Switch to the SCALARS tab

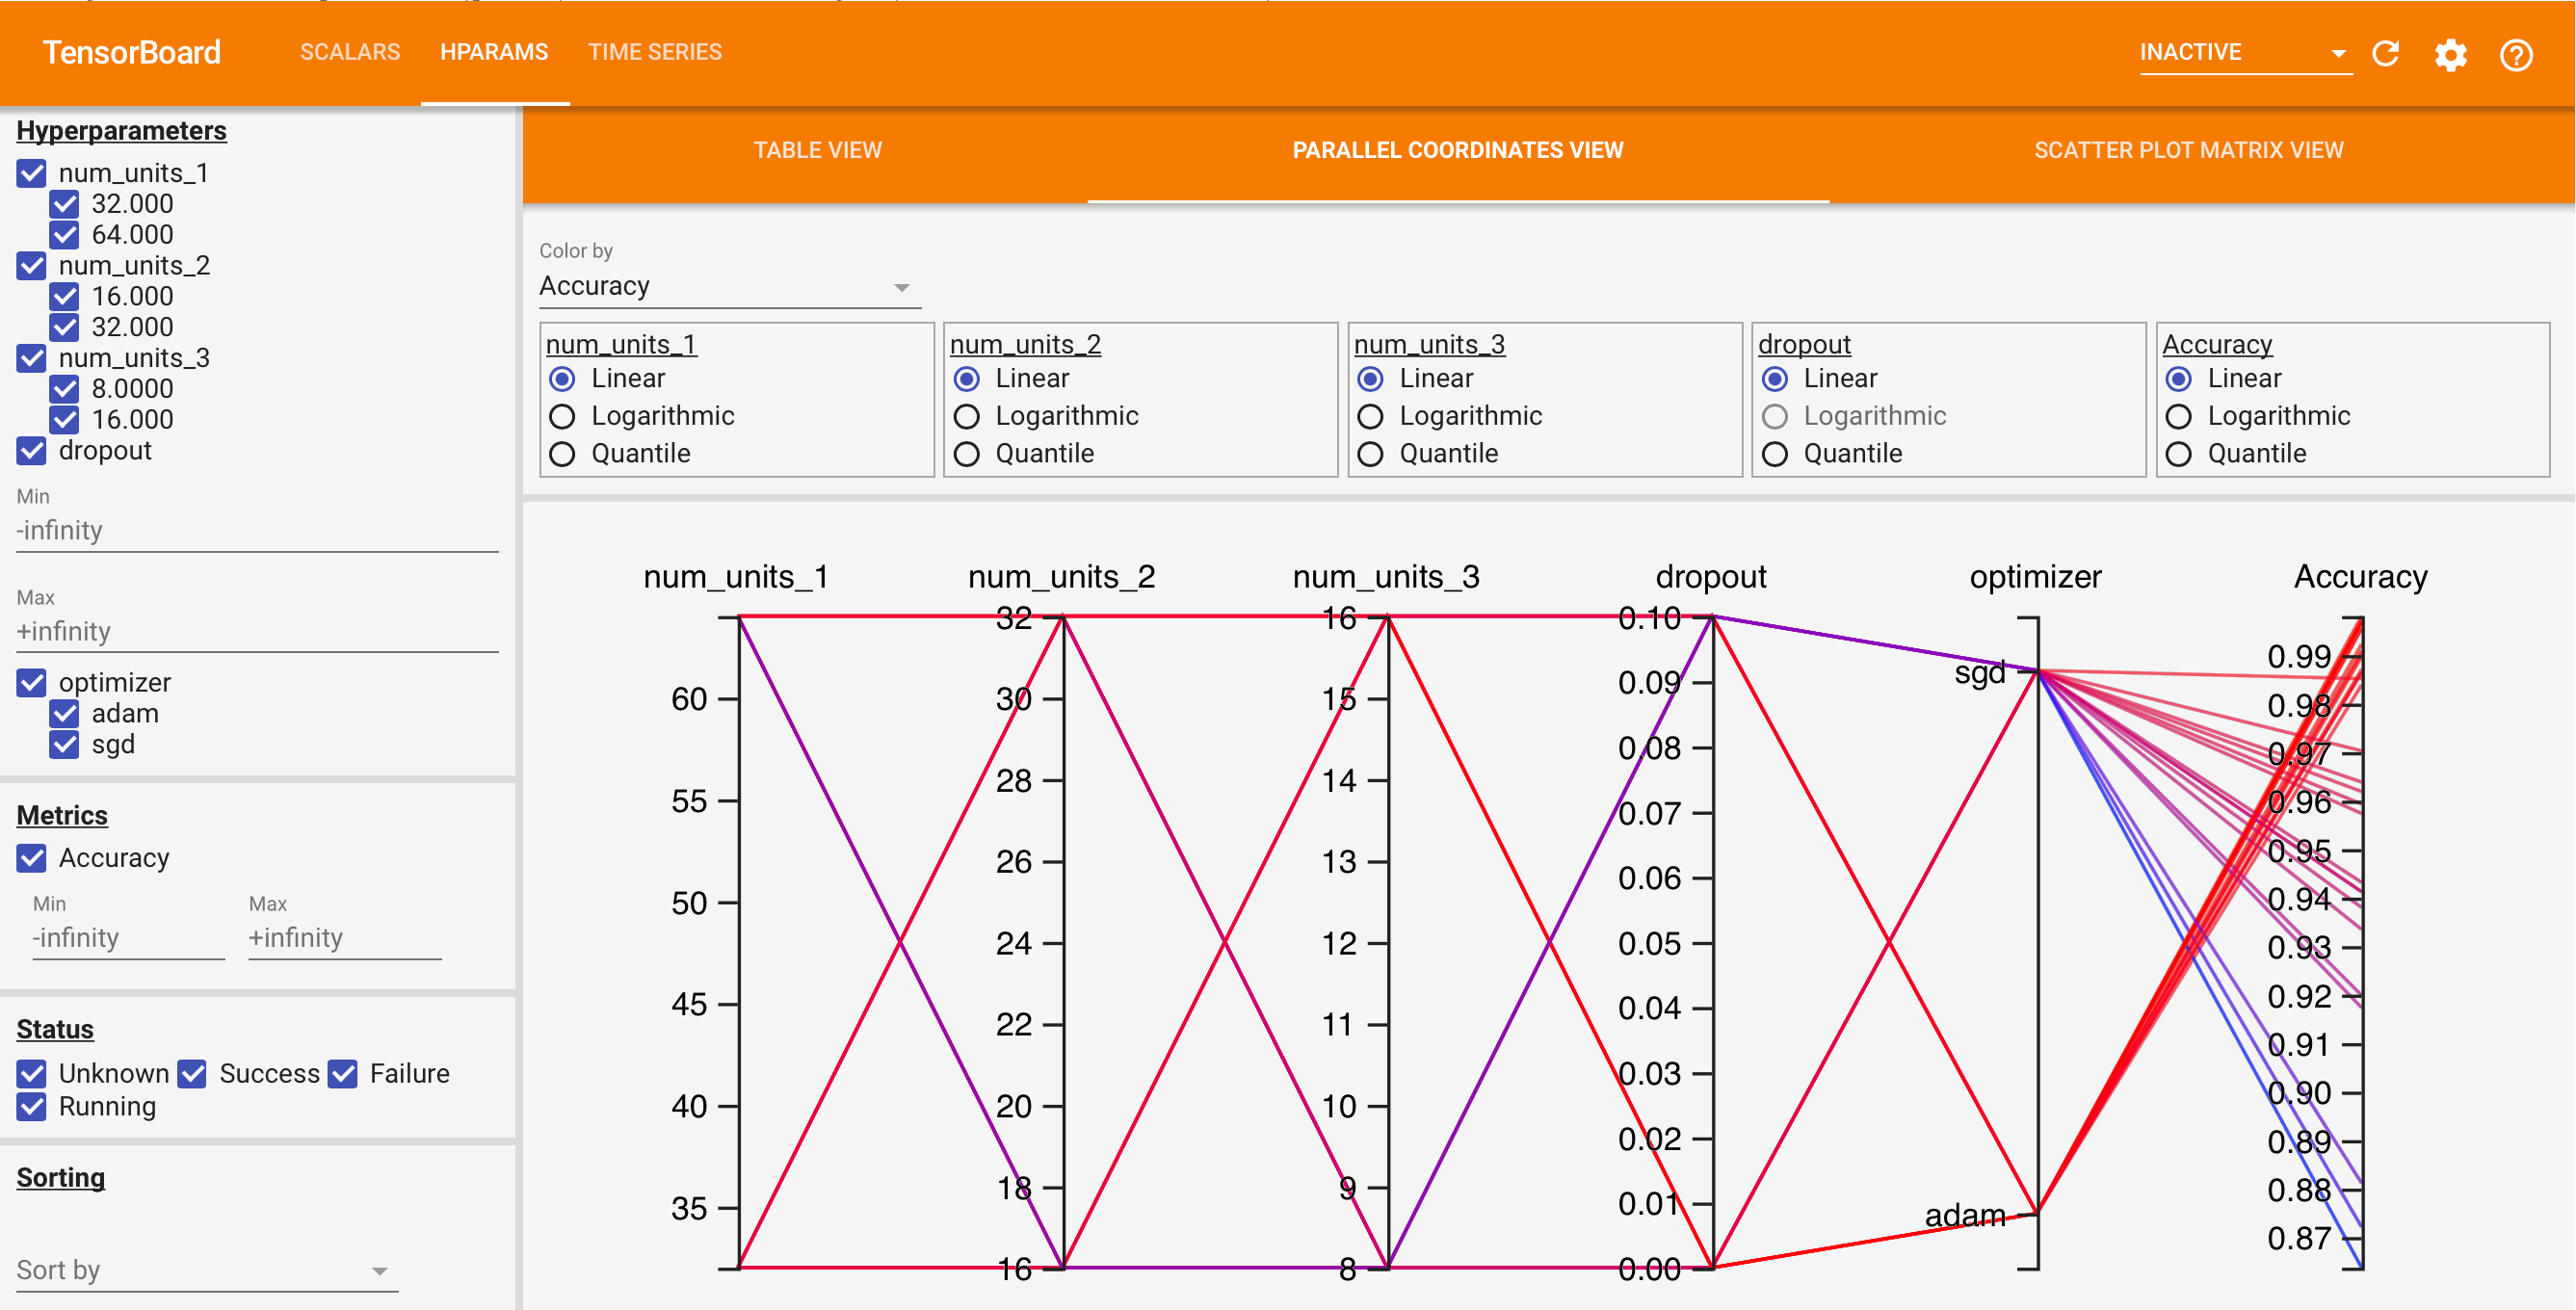click(x=349, y=52)
